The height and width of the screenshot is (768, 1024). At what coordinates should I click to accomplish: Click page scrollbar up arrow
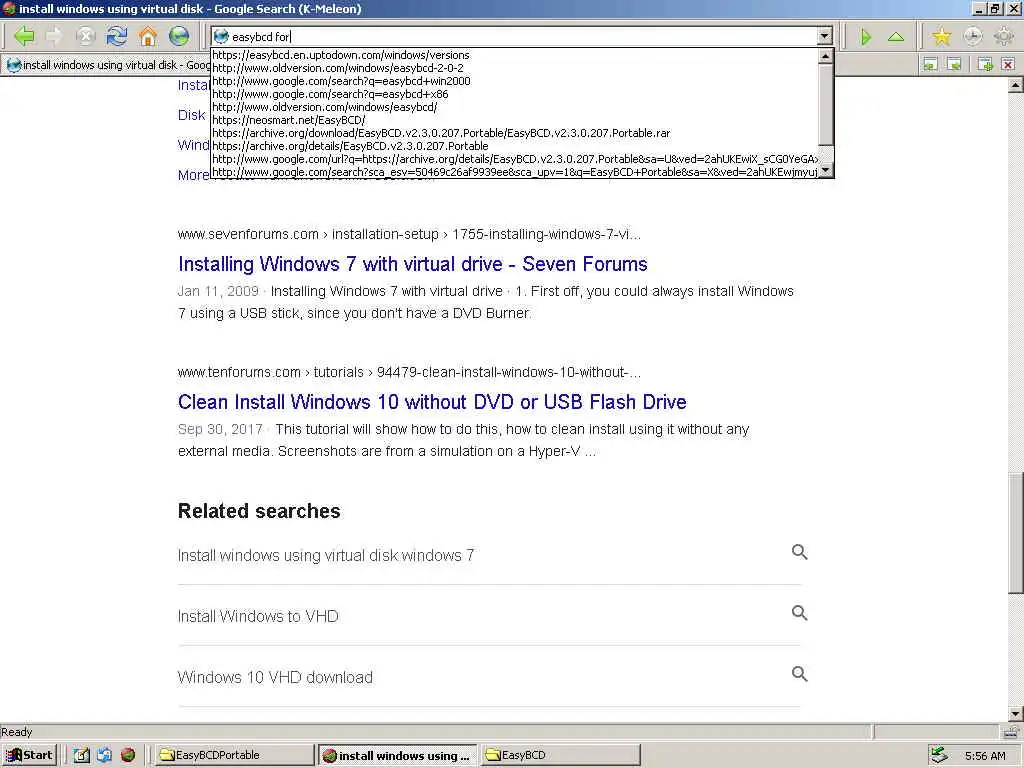click(1016, 85)
